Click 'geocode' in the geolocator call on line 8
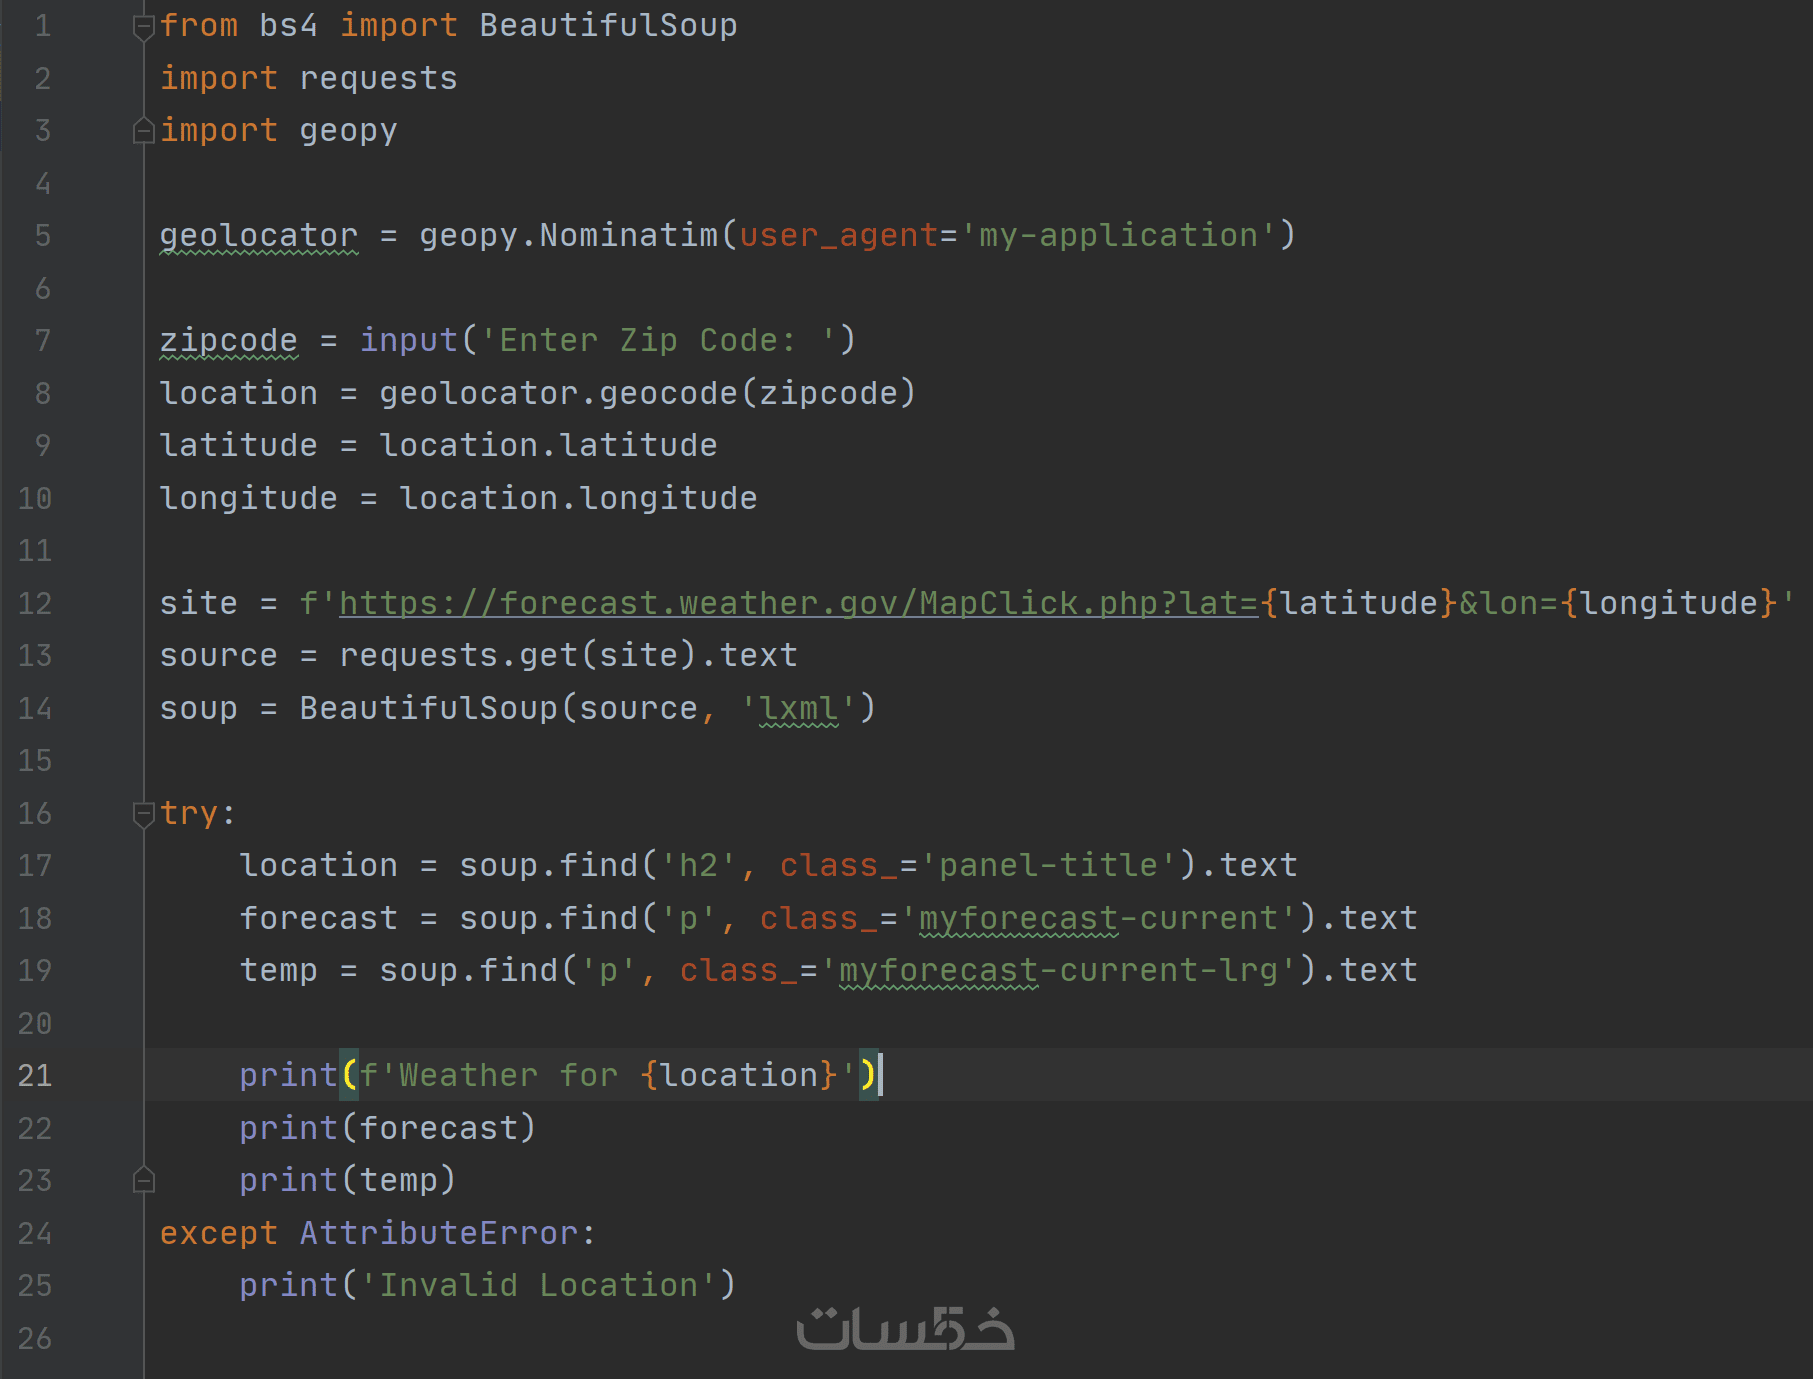 [x=669, y=393]
